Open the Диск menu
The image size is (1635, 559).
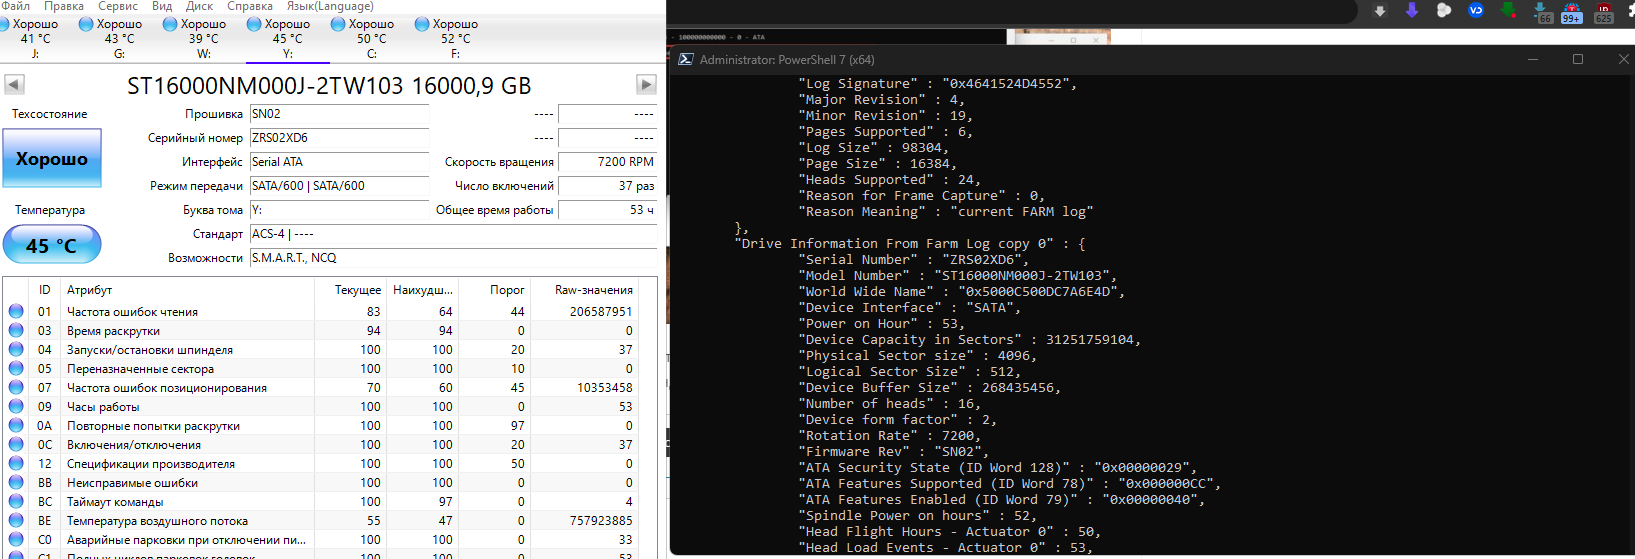[x=199, y=6]
